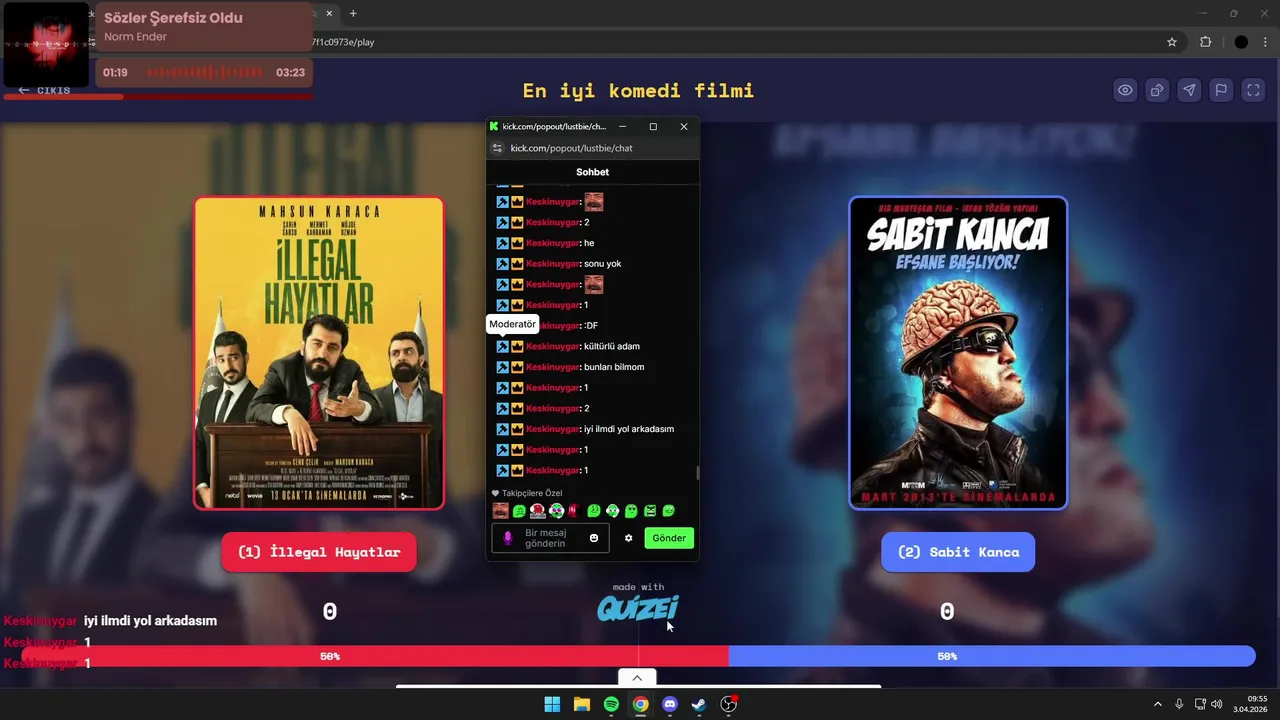This screenshot has width=1280, height=720.
Task: Click the dice randomize icon in the quiz header
Action: click(1157, 90)
